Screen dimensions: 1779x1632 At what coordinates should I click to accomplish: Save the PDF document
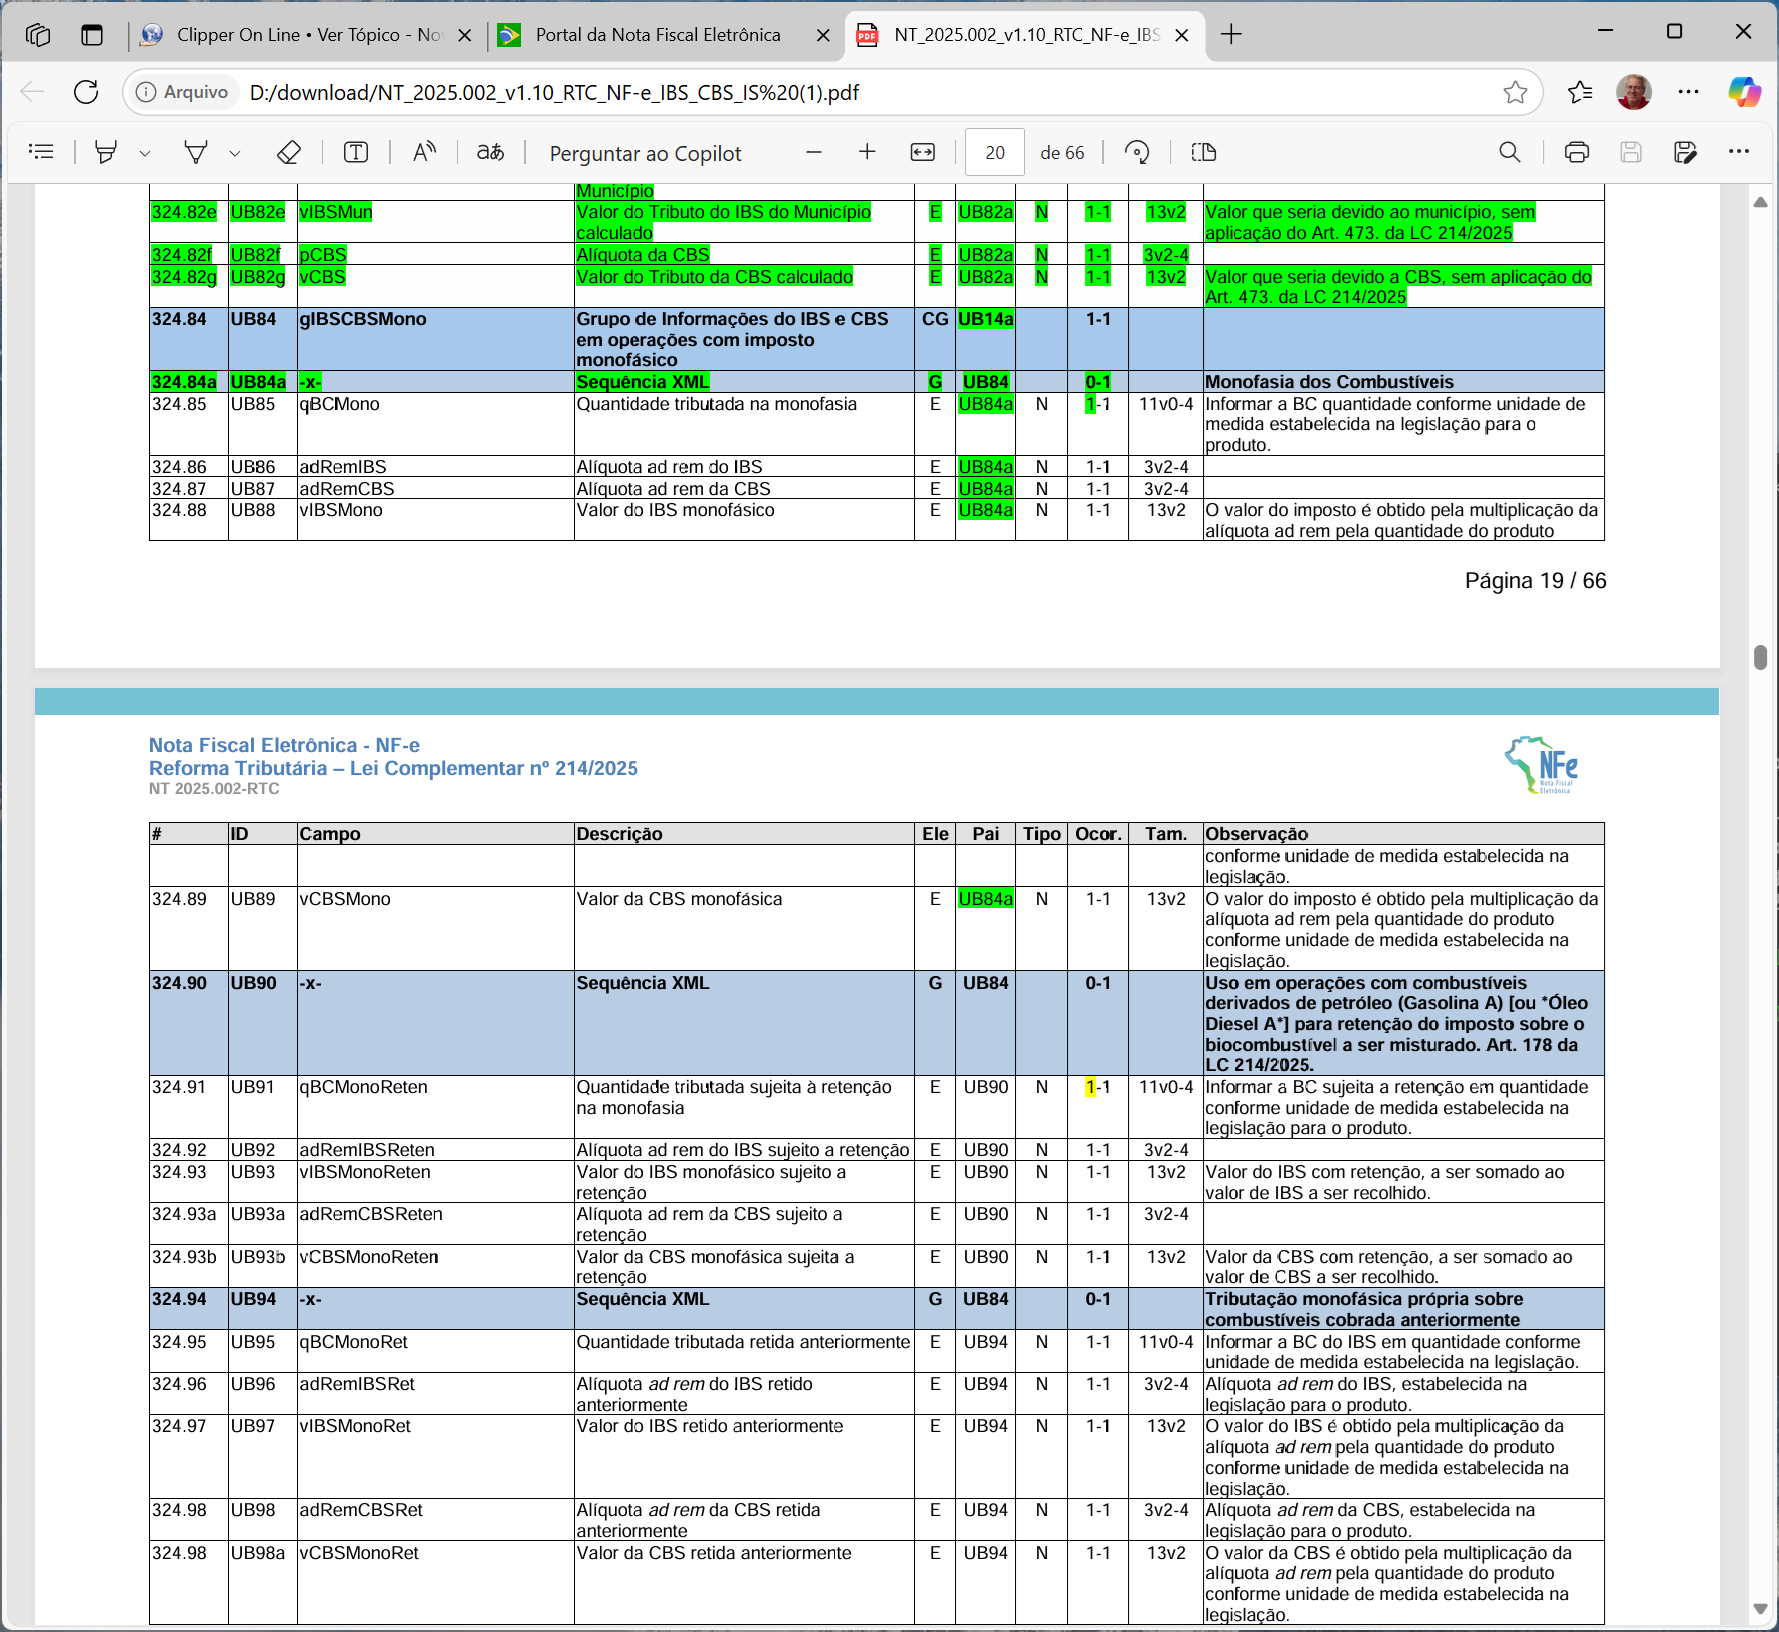pyautogui.click(x=1631, y=152)
